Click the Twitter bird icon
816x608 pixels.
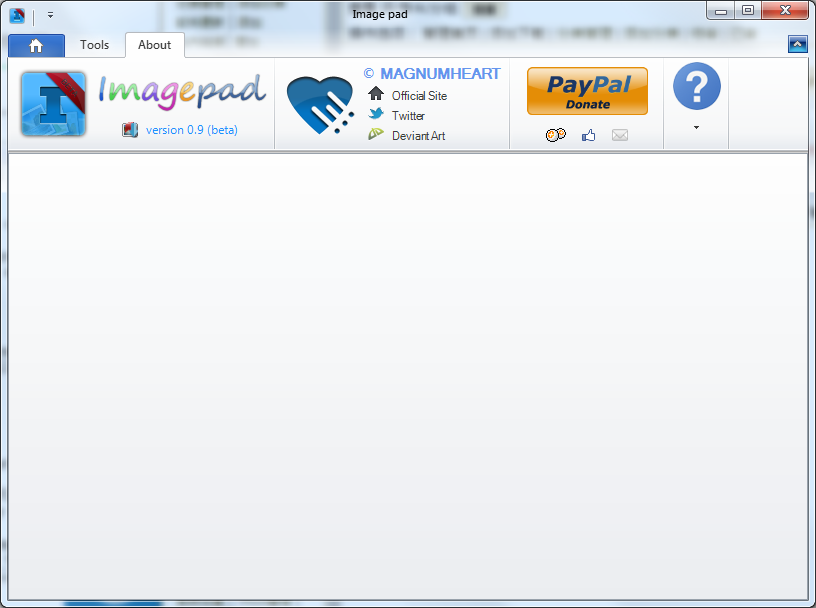pos(376,114)
